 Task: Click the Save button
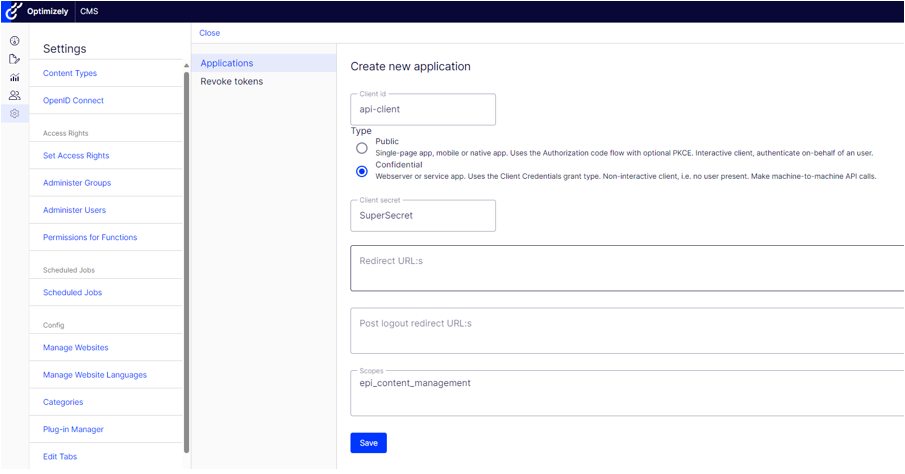click(368, 443)
